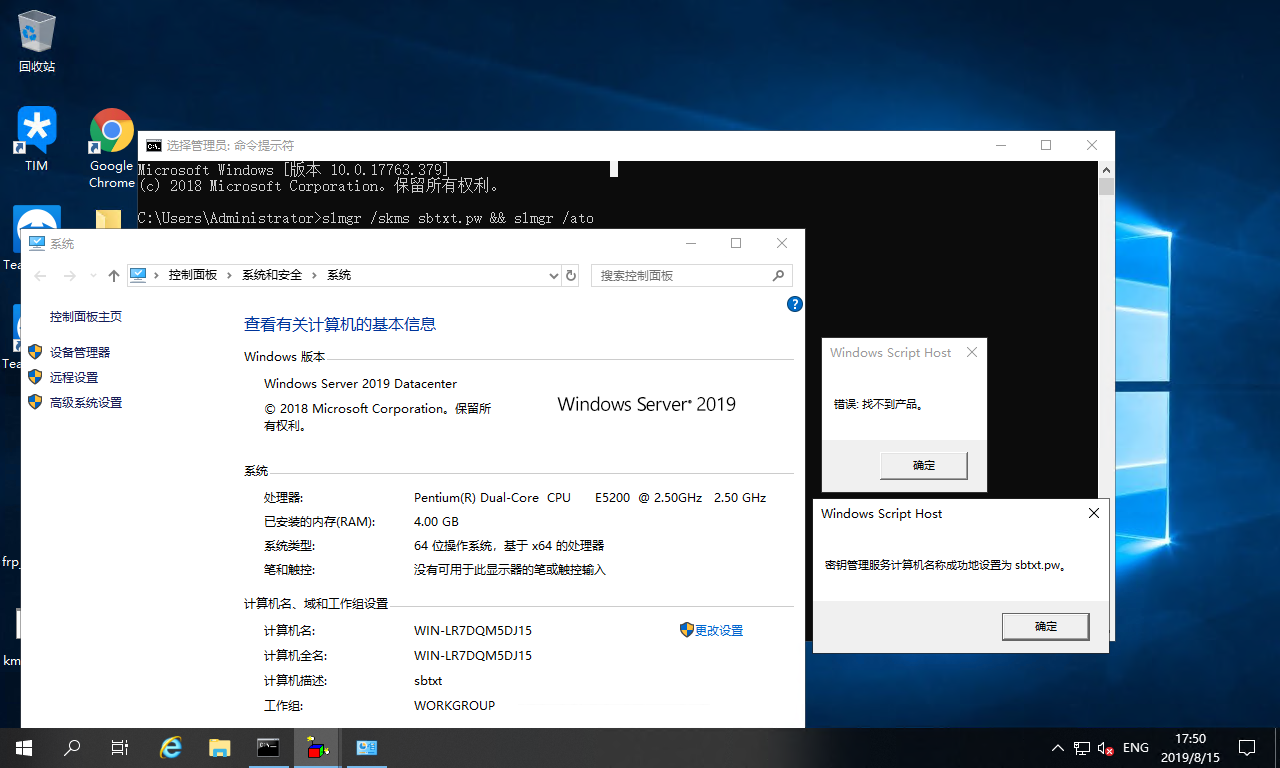Open Task View on the taskbar
This screenshot has width=1280, height=768.
tap(120, 747)
